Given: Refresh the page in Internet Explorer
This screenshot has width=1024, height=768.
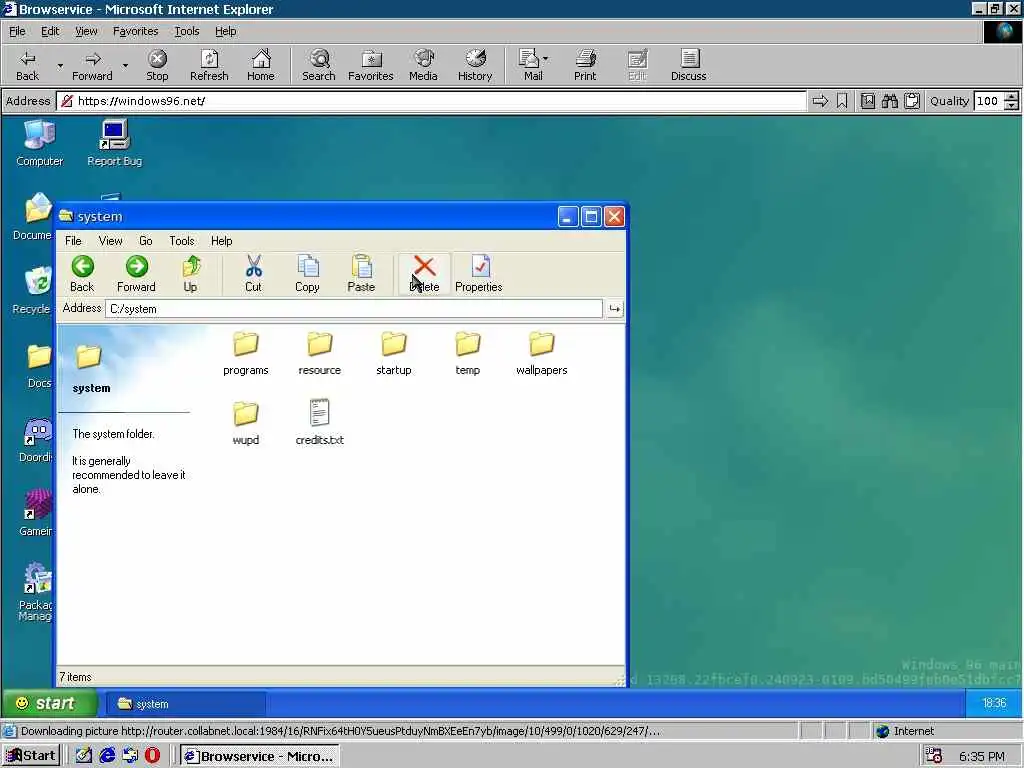Looking at the screenshot, I should tap(209, 65).
